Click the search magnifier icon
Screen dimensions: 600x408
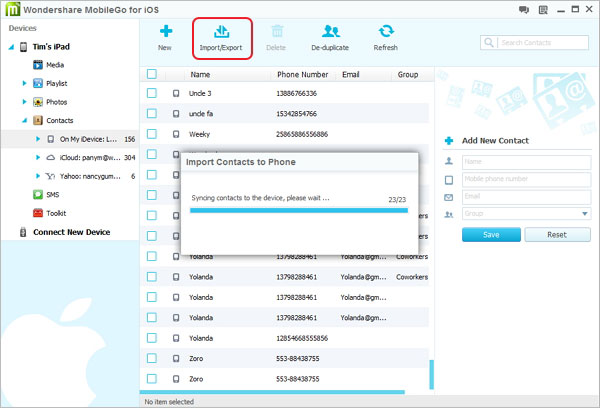489,42
